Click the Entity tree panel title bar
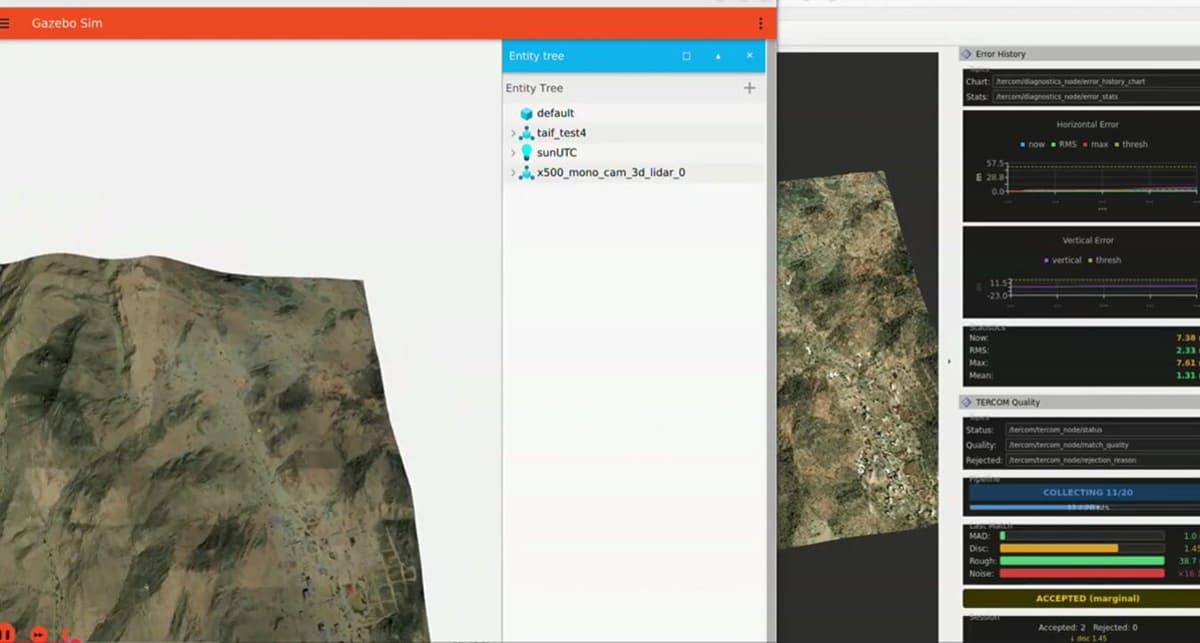Image resolution: width=1200 pixels, height=643 pixels. point(634,56)
